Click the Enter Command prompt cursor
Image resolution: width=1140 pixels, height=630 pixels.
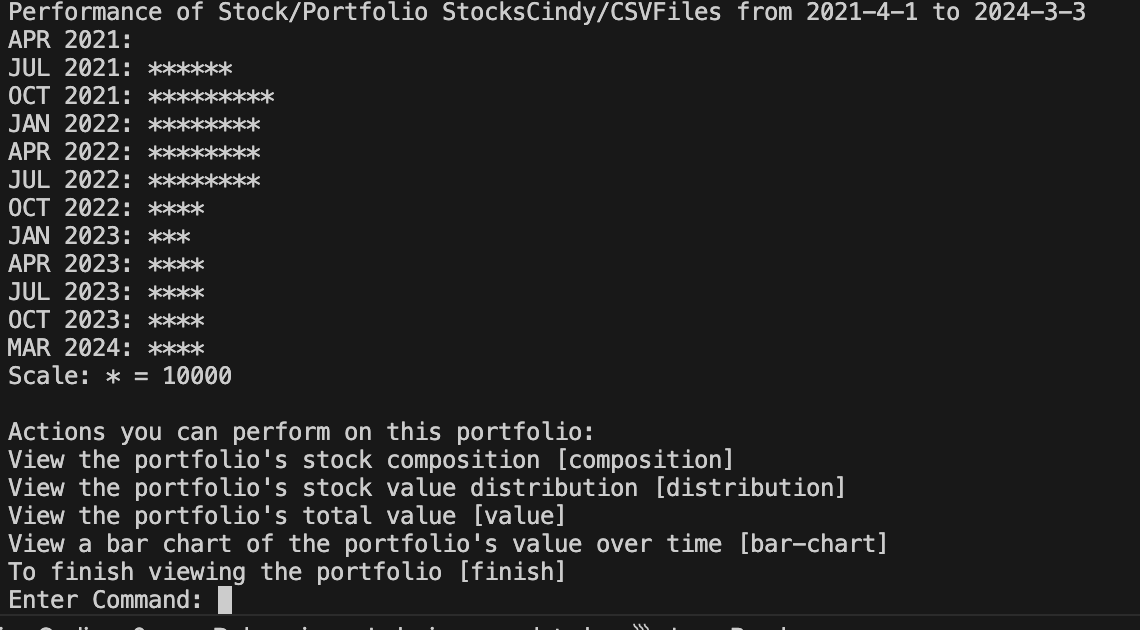click(225, 600)
